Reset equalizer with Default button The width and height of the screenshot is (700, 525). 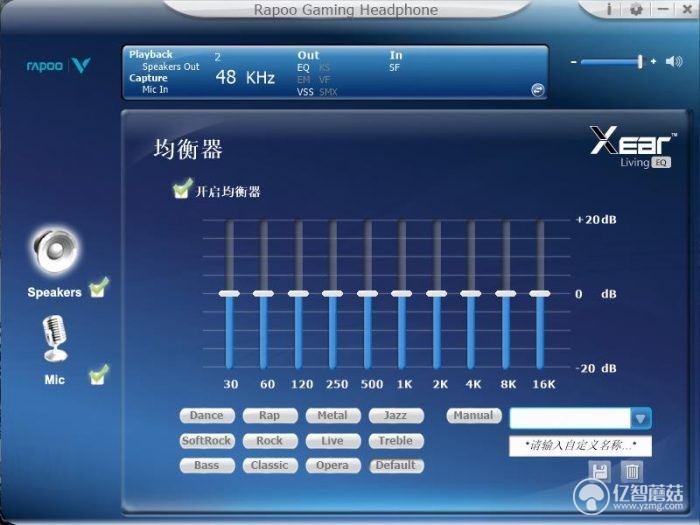[x=396, y=465]
